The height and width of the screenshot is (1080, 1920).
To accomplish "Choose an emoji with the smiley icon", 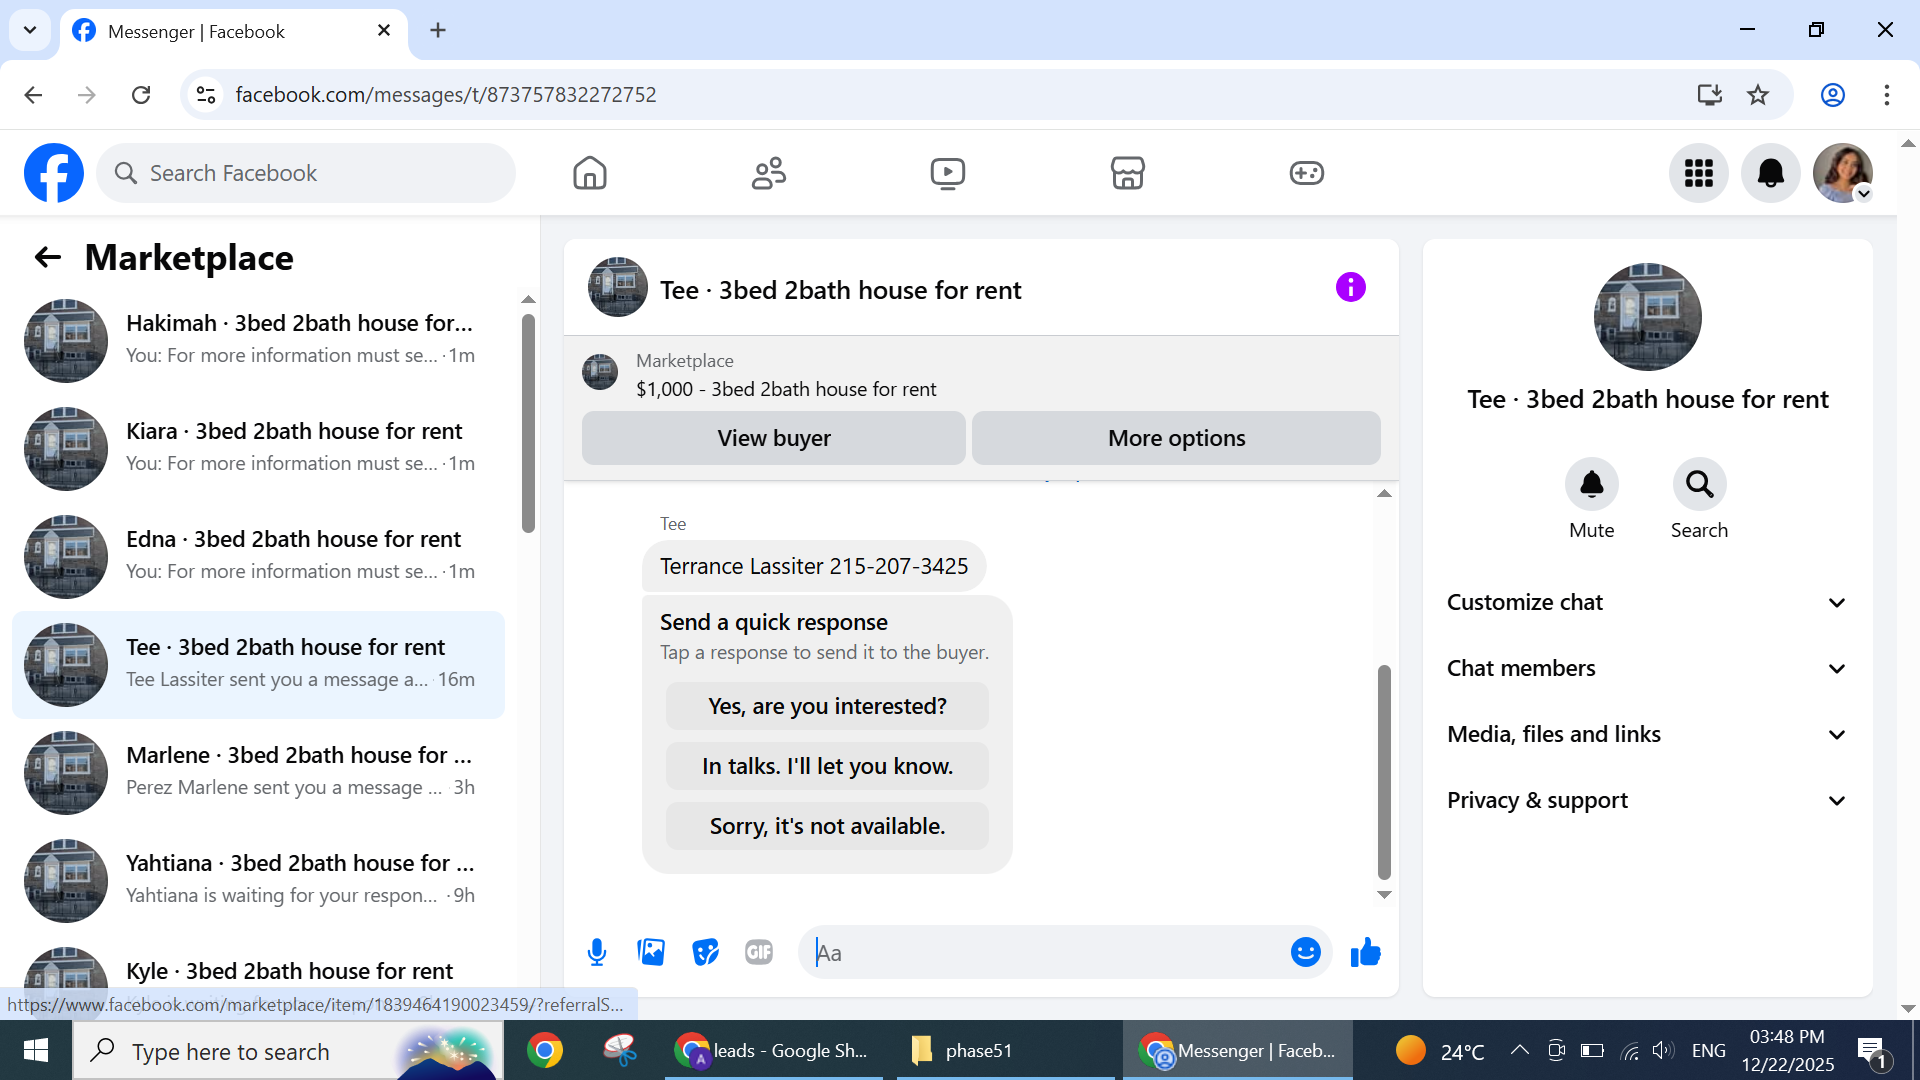I will click(x=1305, y=952).
